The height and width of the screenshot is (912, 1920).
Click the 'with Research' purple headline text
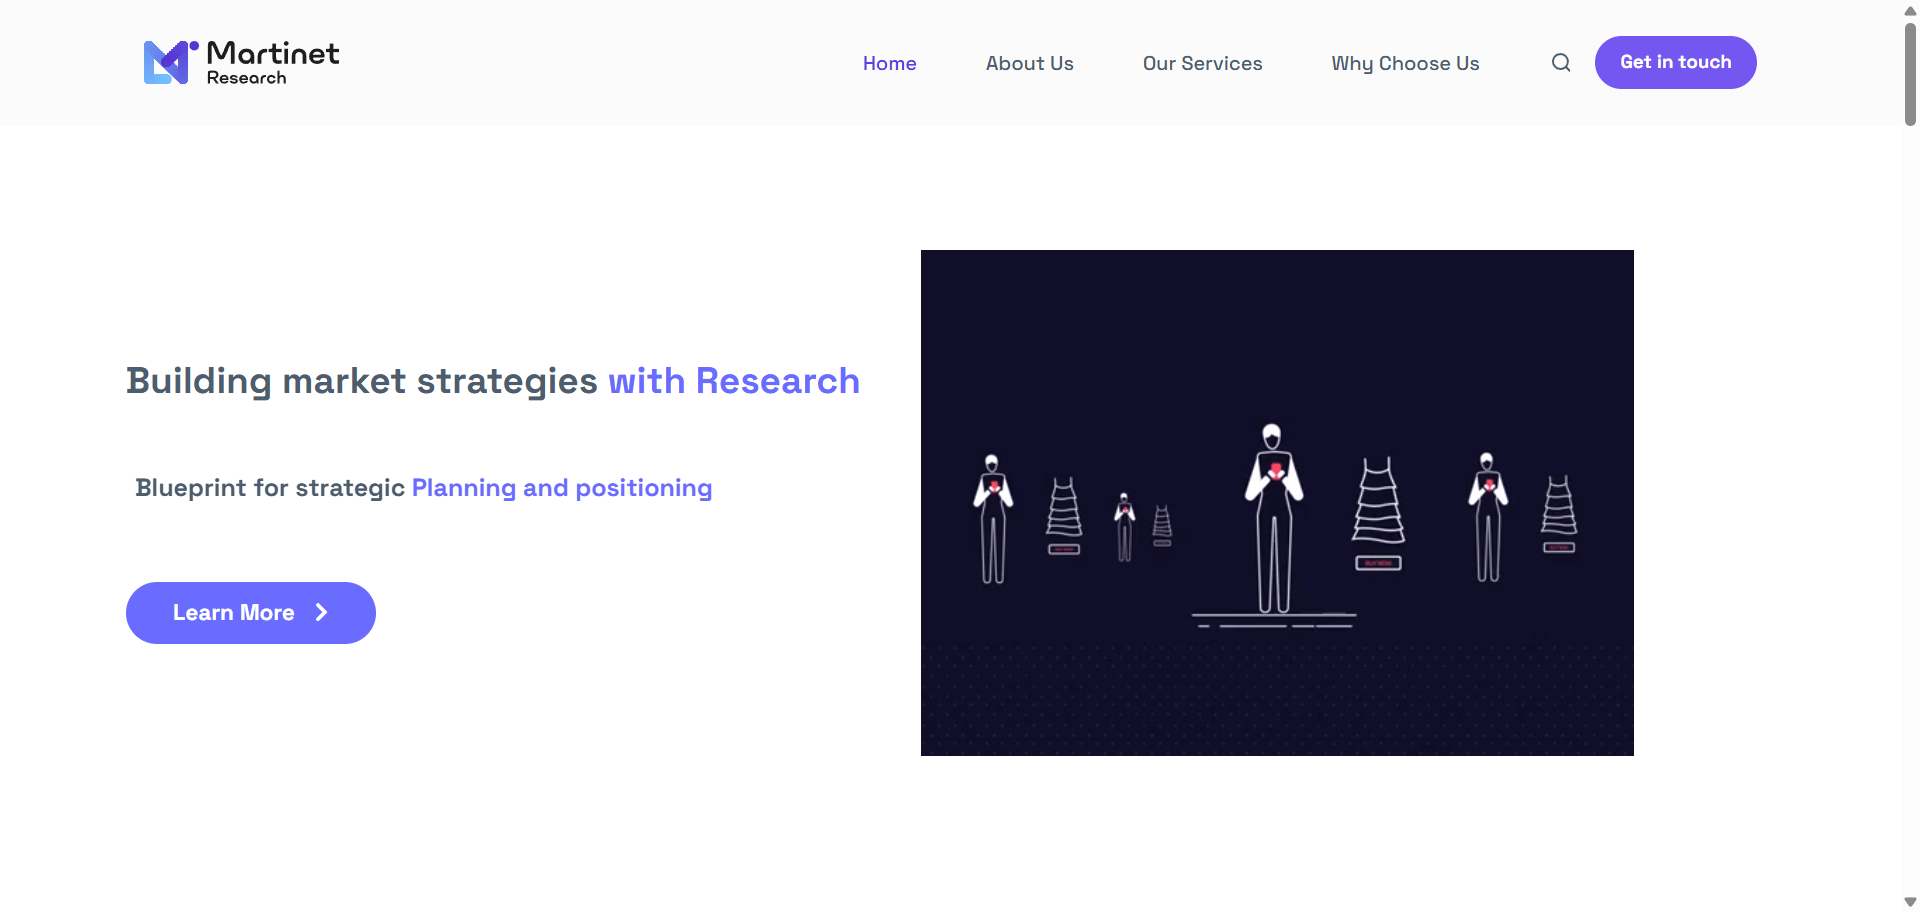[734, 381]
